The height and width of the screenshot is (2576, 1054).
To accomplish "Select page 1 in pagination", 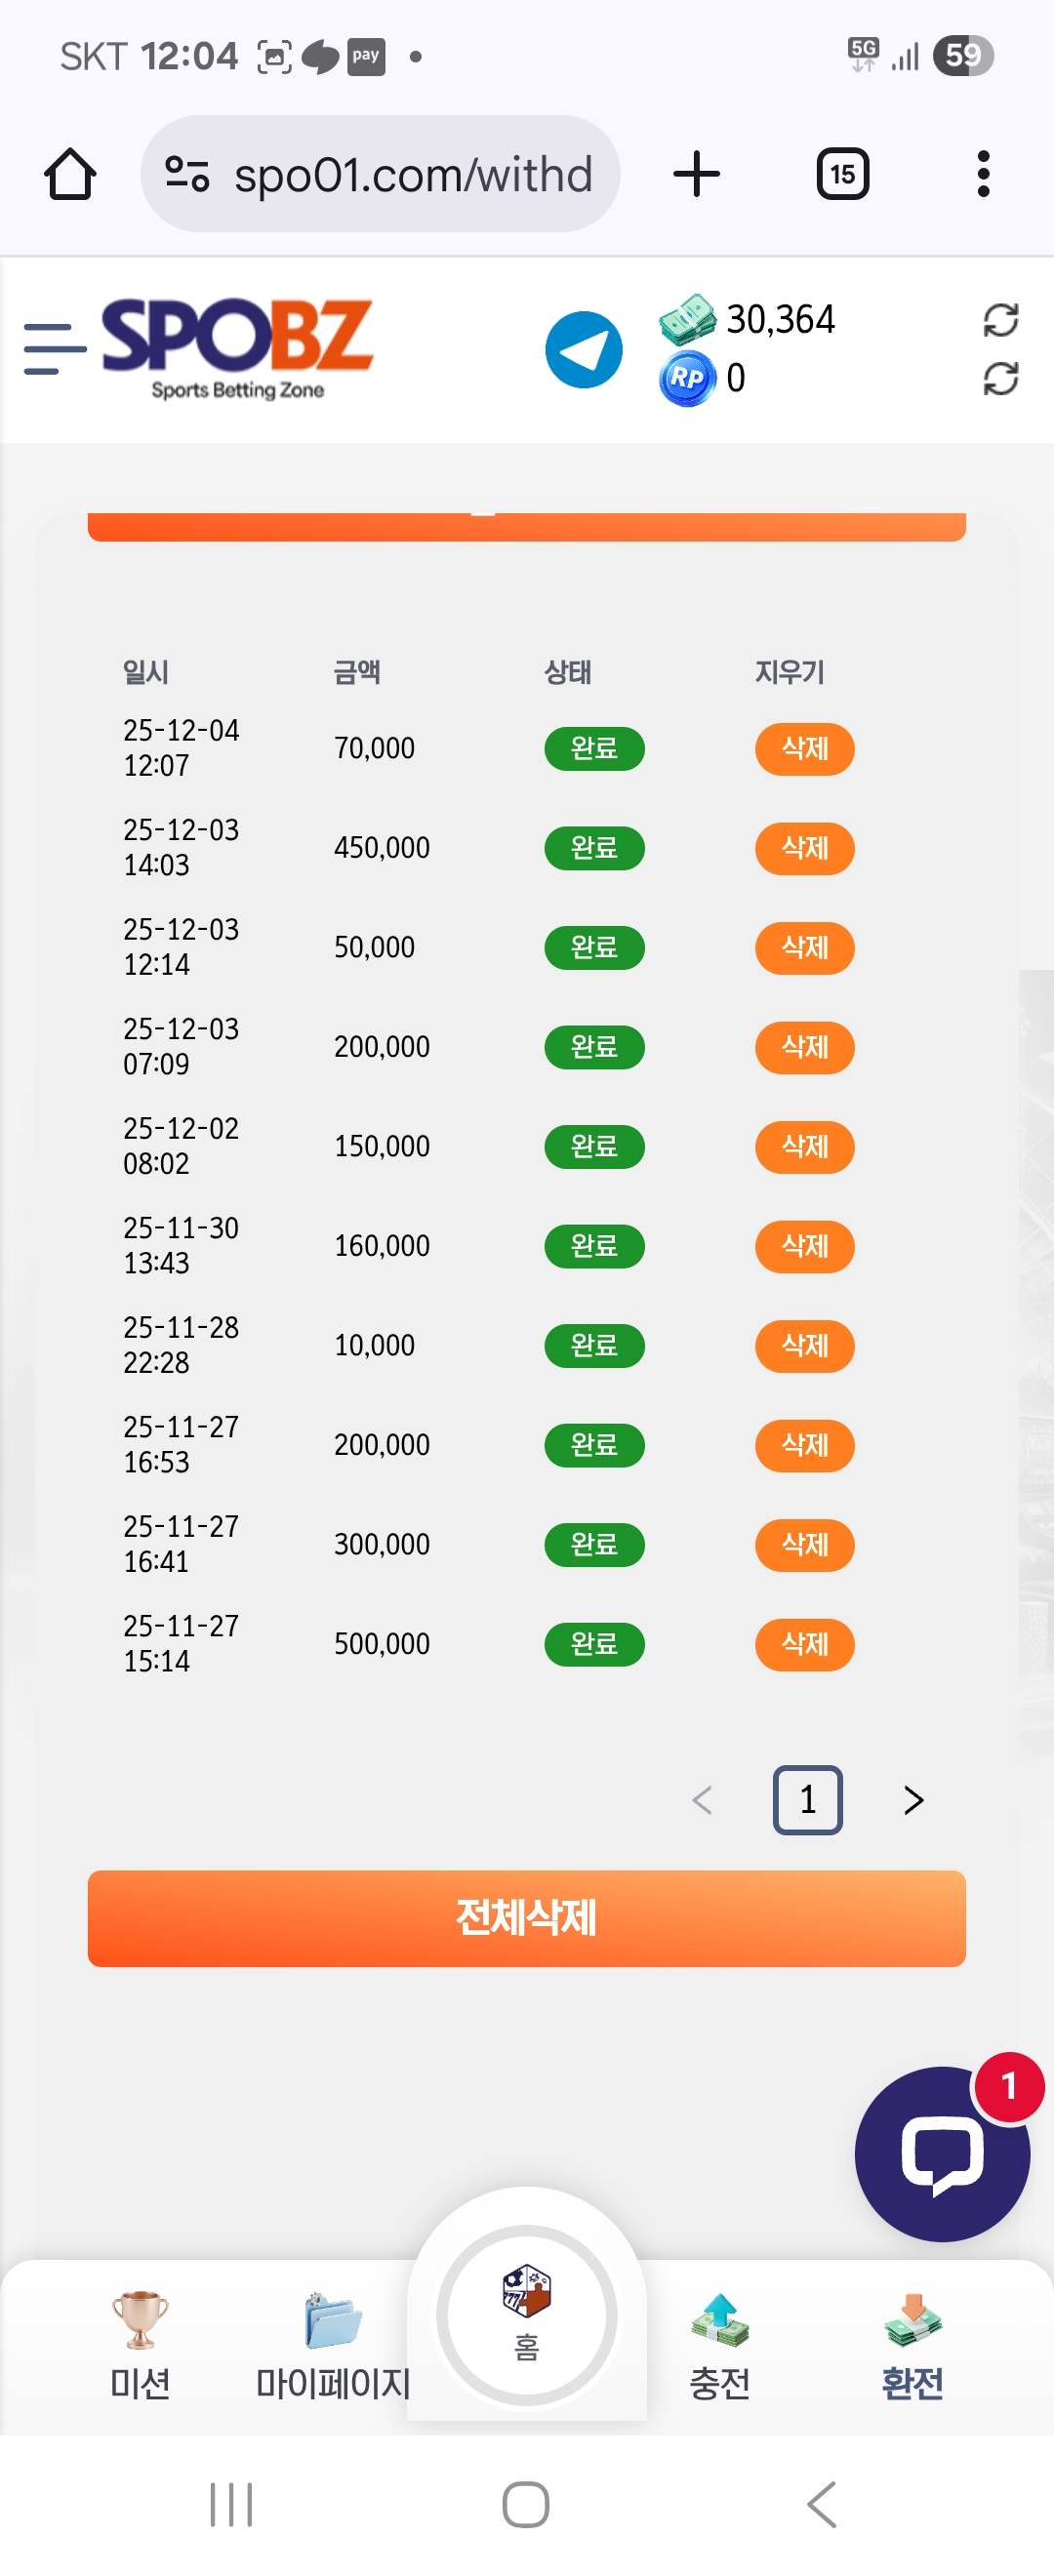I will pos(807,1800).
